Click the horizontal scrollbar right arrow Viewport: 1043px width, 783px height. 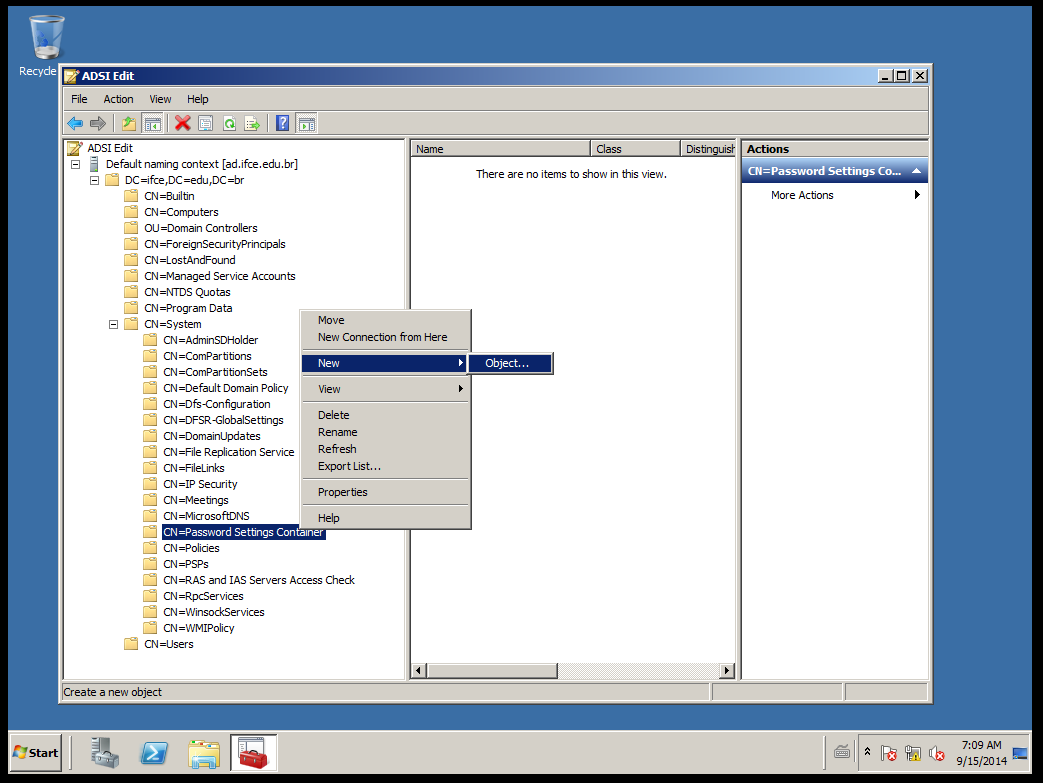(x=727, y=671)
